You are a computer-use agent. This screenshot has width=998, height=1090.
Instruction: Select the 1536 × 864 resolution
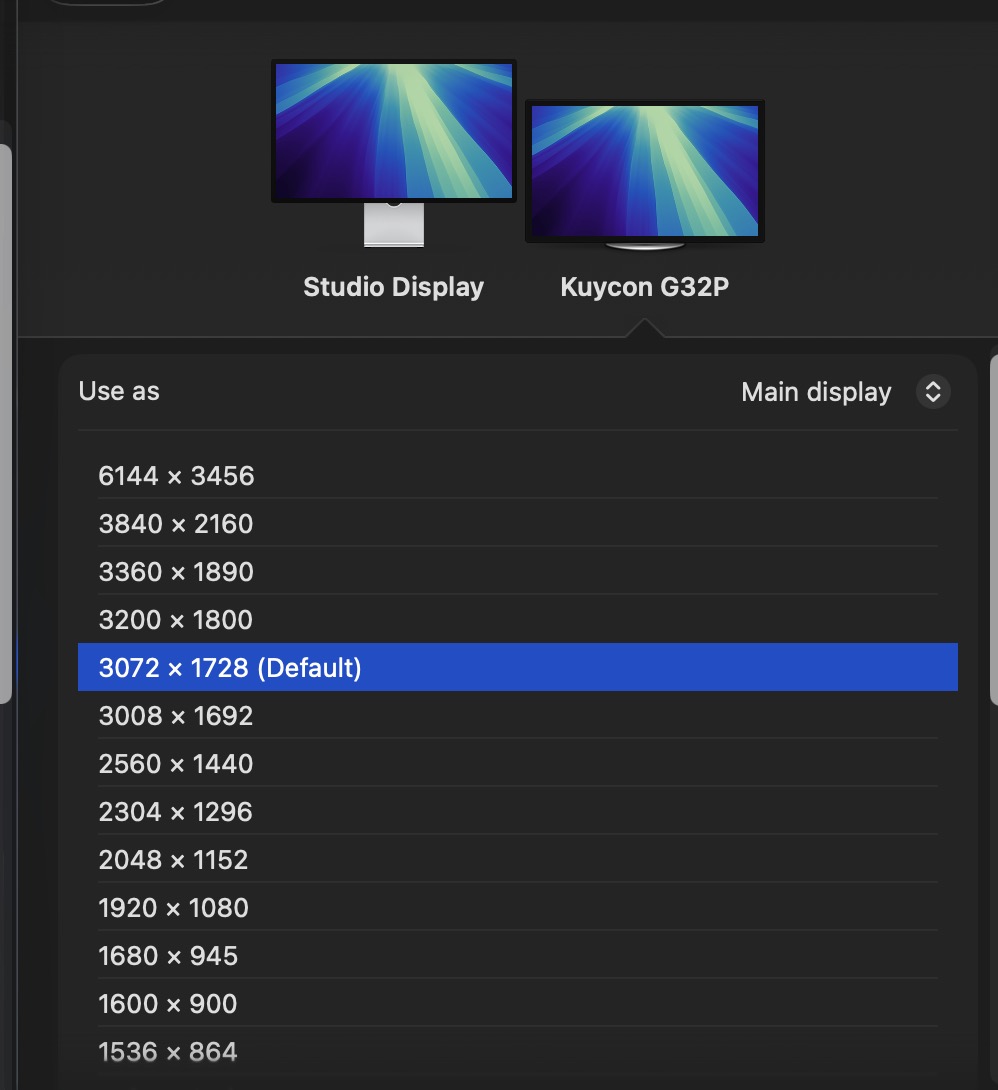[x=168, y=1051]
